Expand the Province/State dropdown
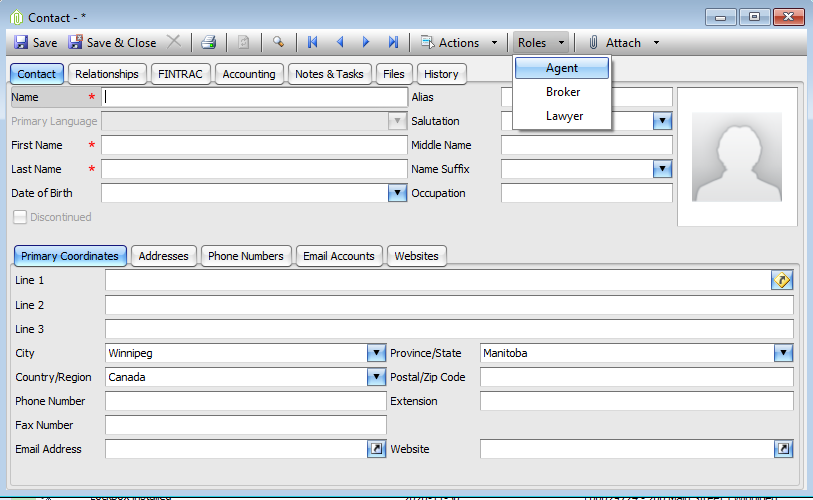Screen dimensions: 813x500 pos(783,353)
